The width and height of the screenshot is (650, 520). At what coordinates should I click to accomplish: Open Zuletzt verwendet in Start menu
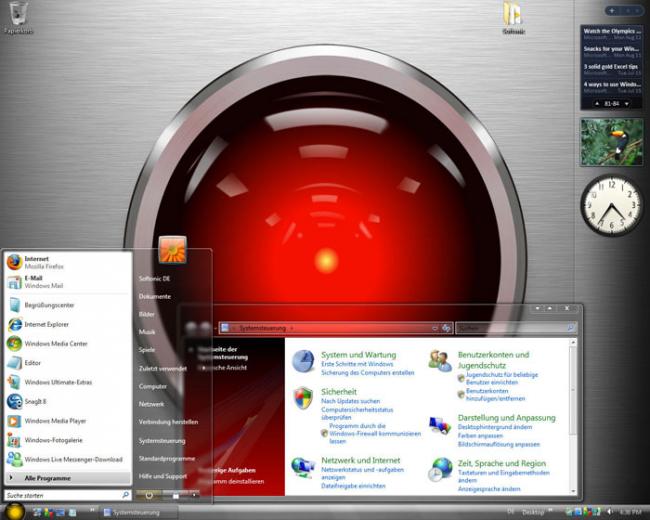163,368
